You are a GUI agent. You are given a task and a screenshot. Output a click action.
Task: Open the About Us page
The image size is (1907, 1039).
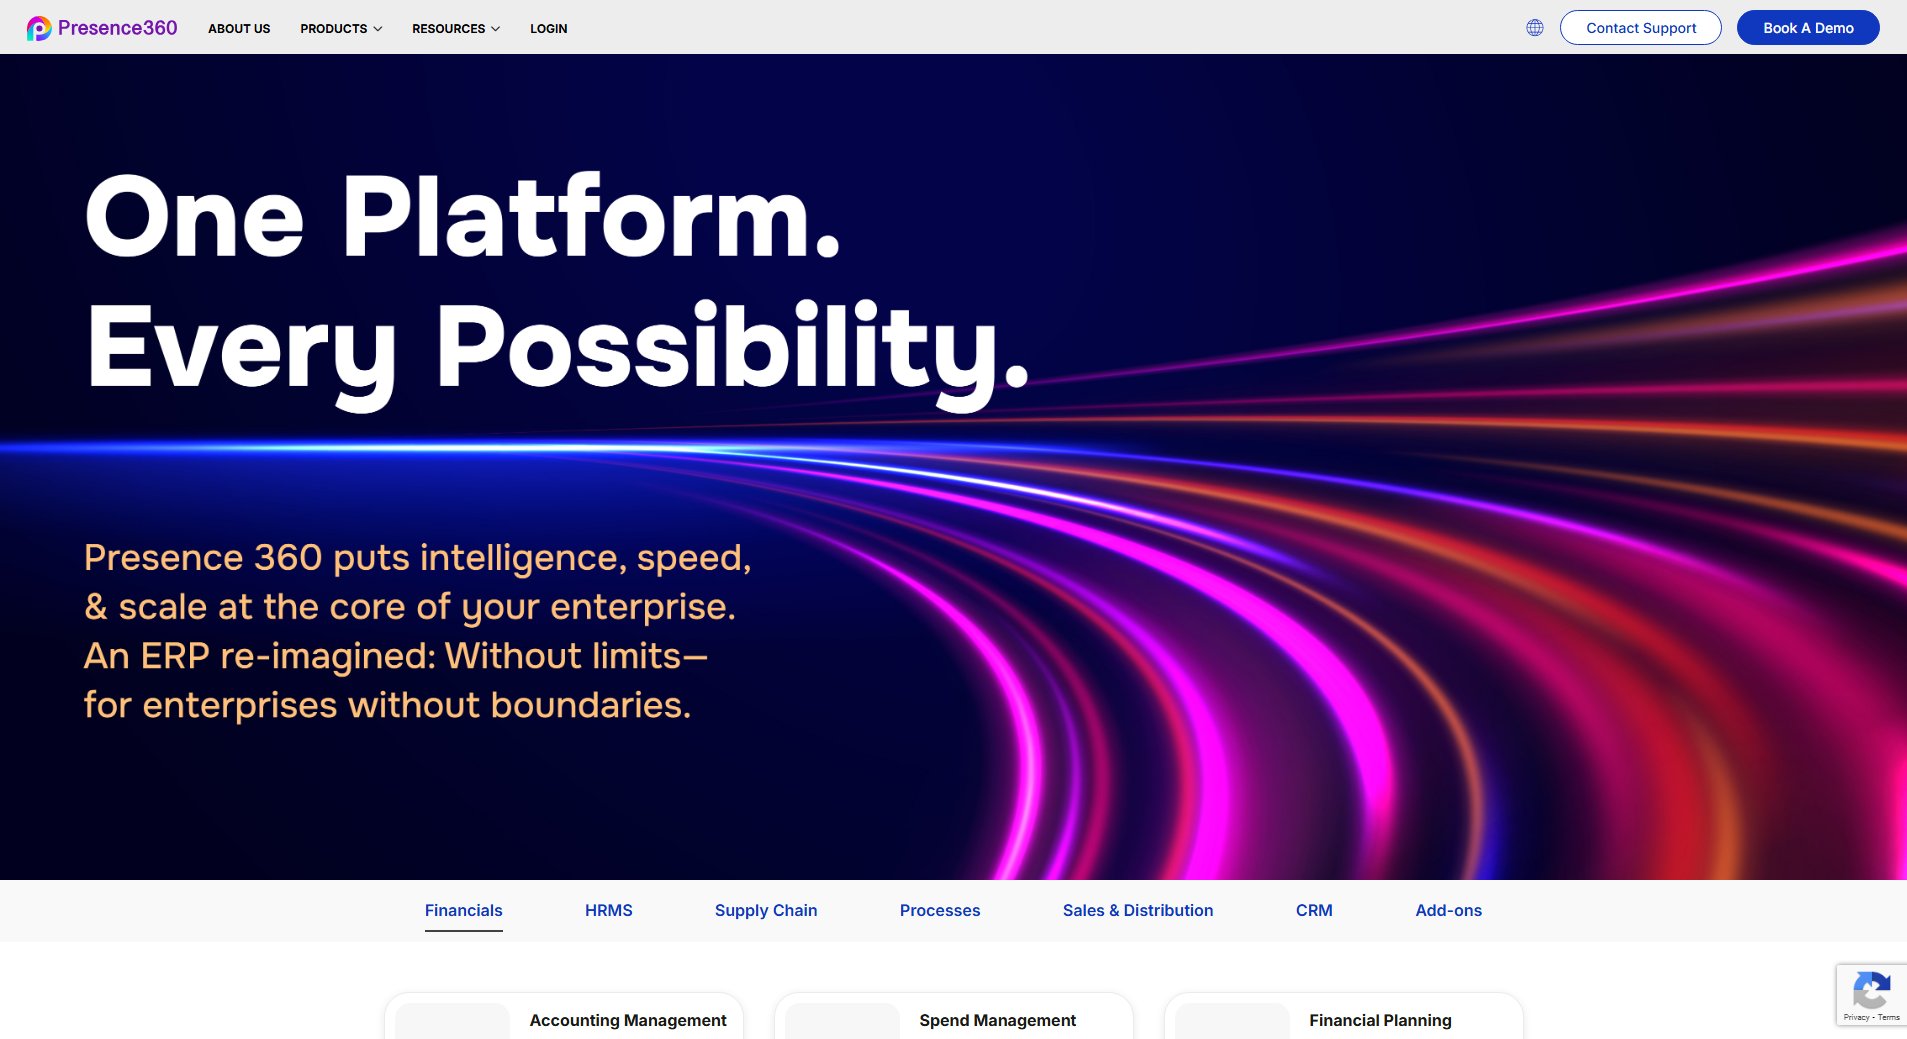[239, 29]
